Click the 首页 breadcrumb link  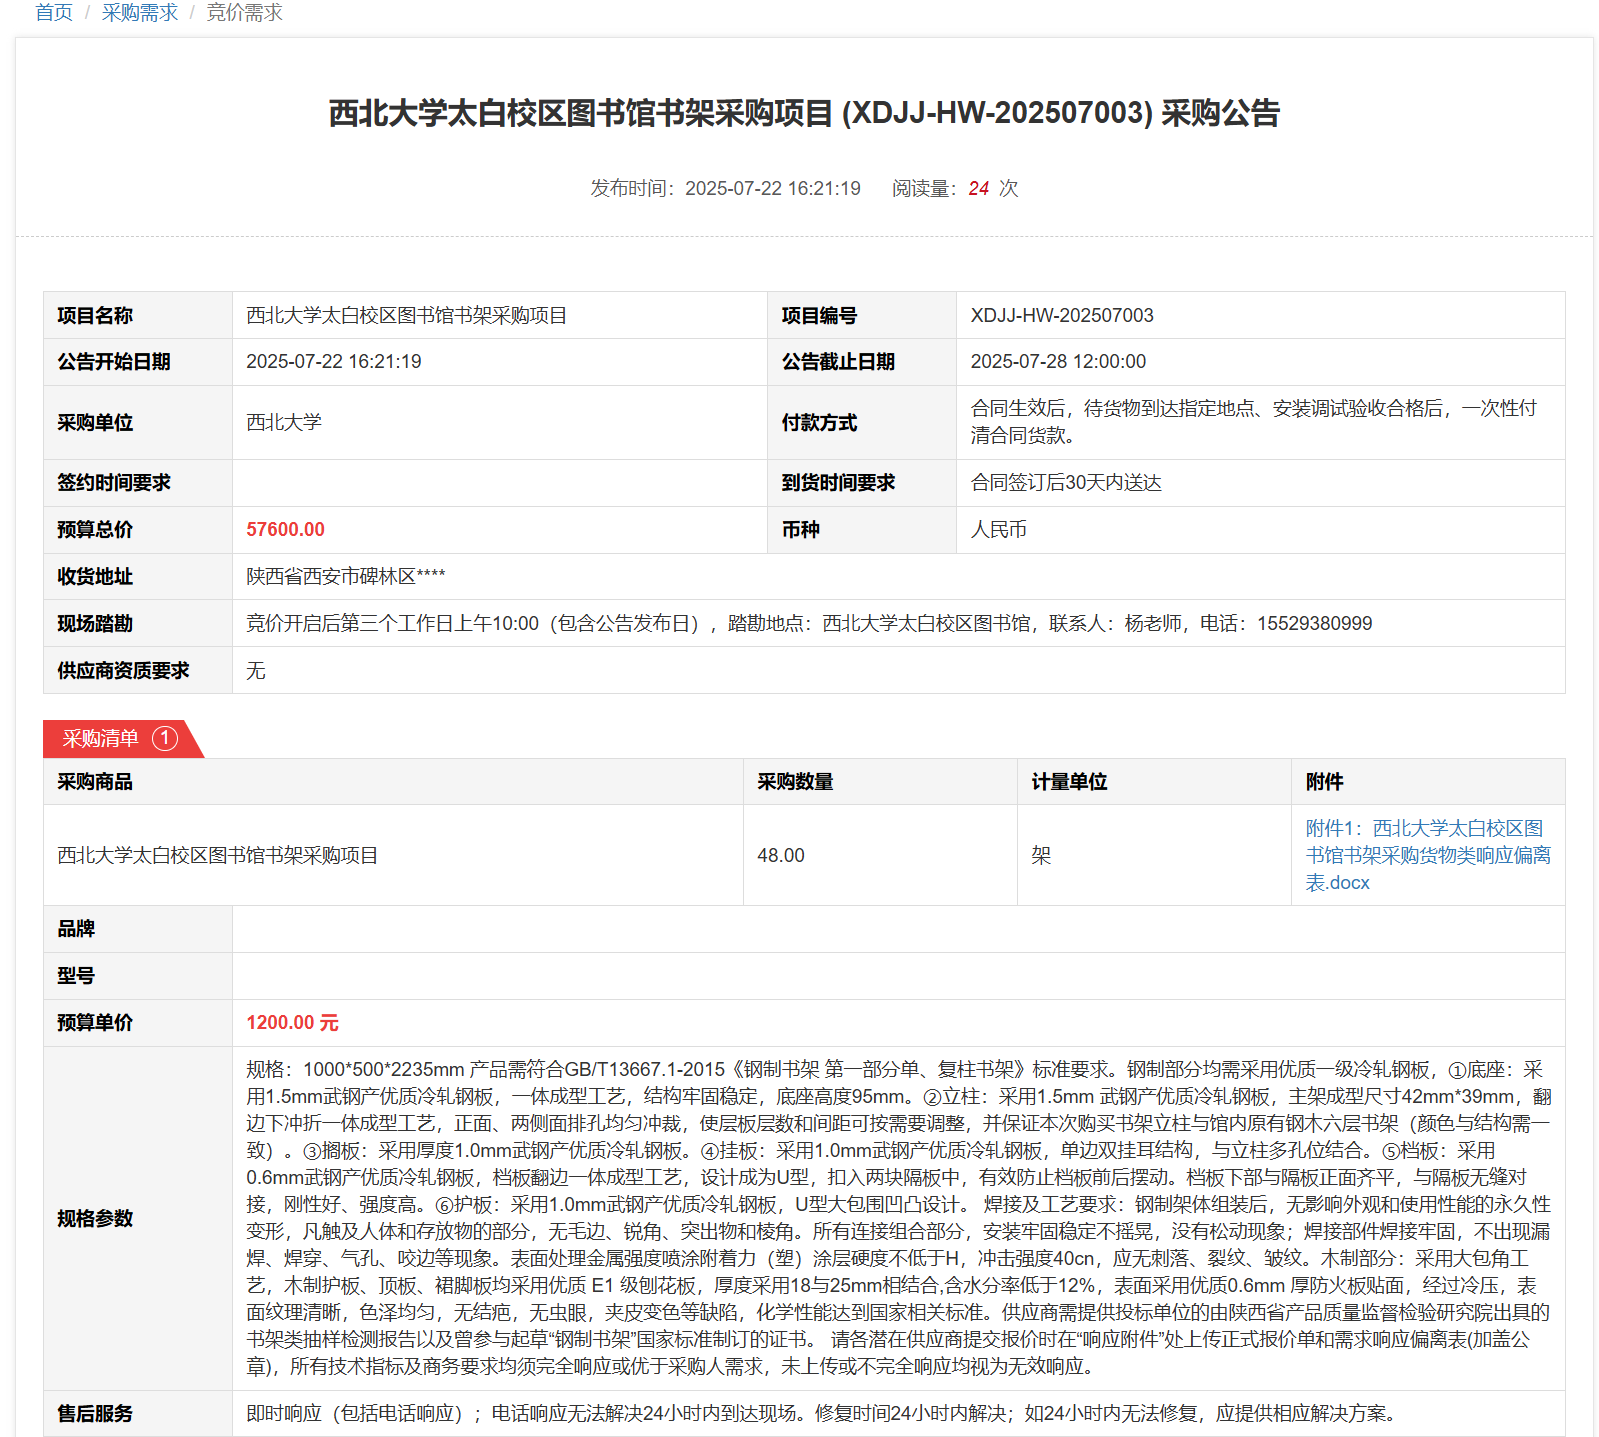[x=54, y=13]
